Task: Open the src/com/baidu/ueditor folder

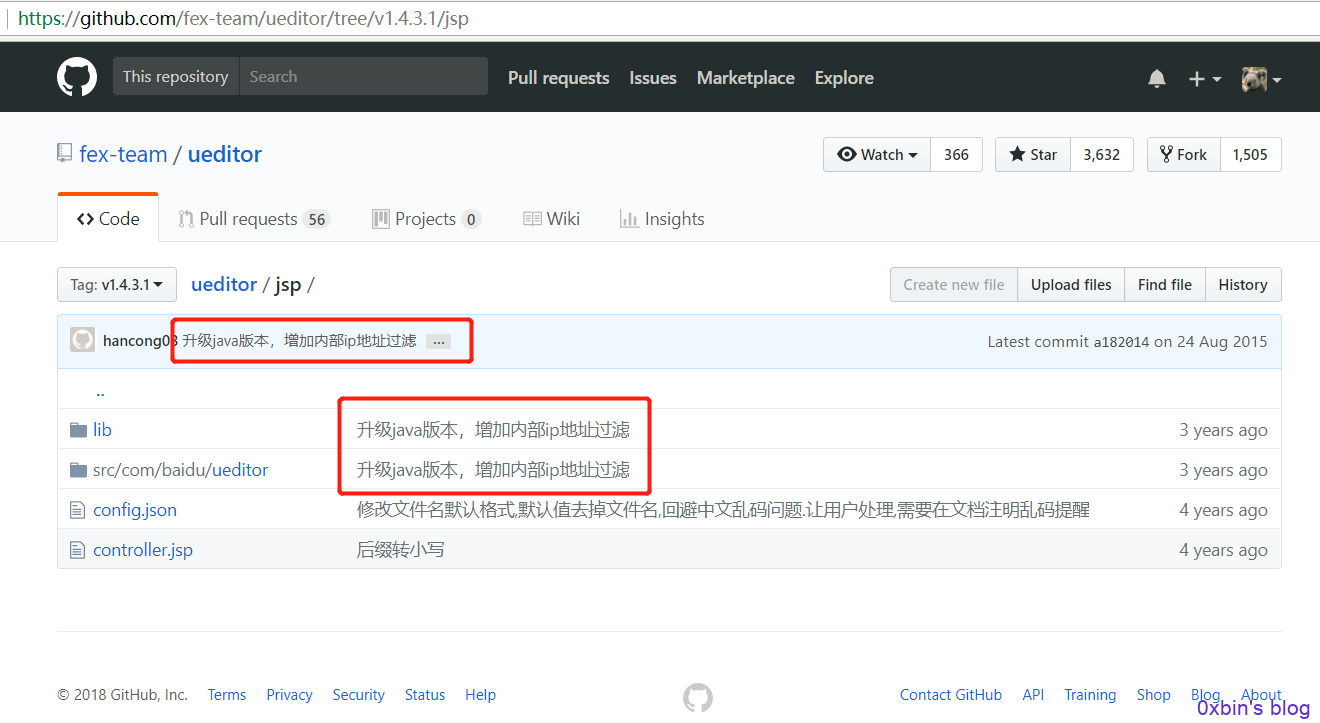Action: [x=180, y=470]
